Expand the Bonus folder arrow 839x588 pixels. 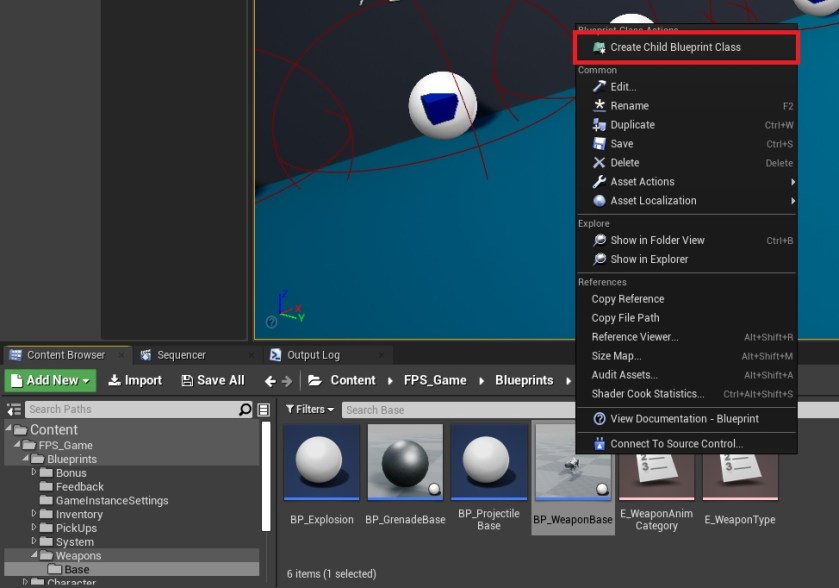(34, 473)
